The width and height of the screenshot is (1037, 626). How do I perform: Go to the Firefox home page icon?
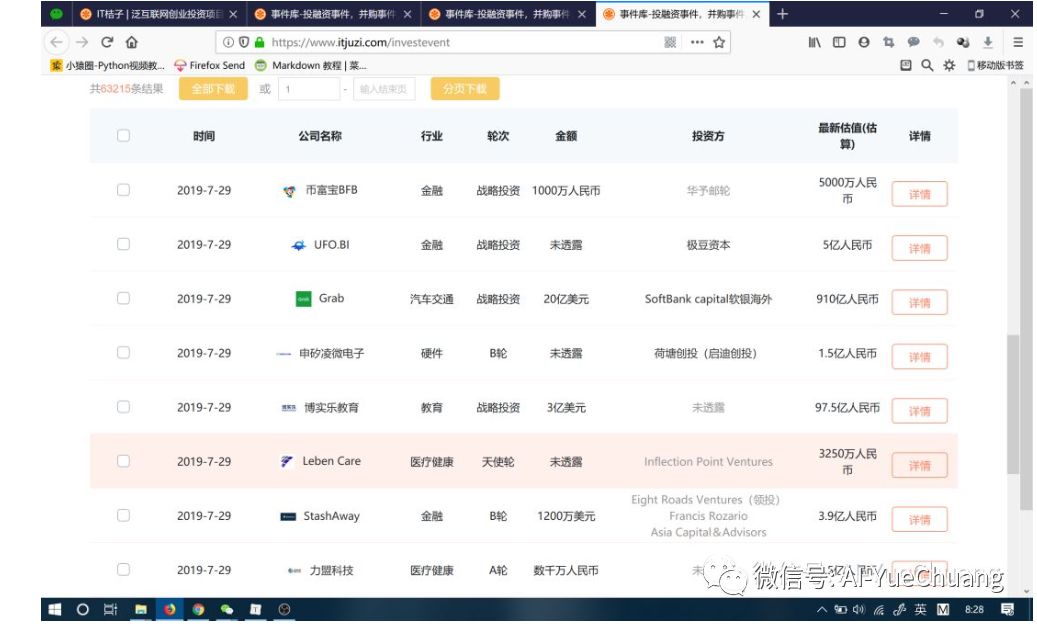click(x=132, y=42)
